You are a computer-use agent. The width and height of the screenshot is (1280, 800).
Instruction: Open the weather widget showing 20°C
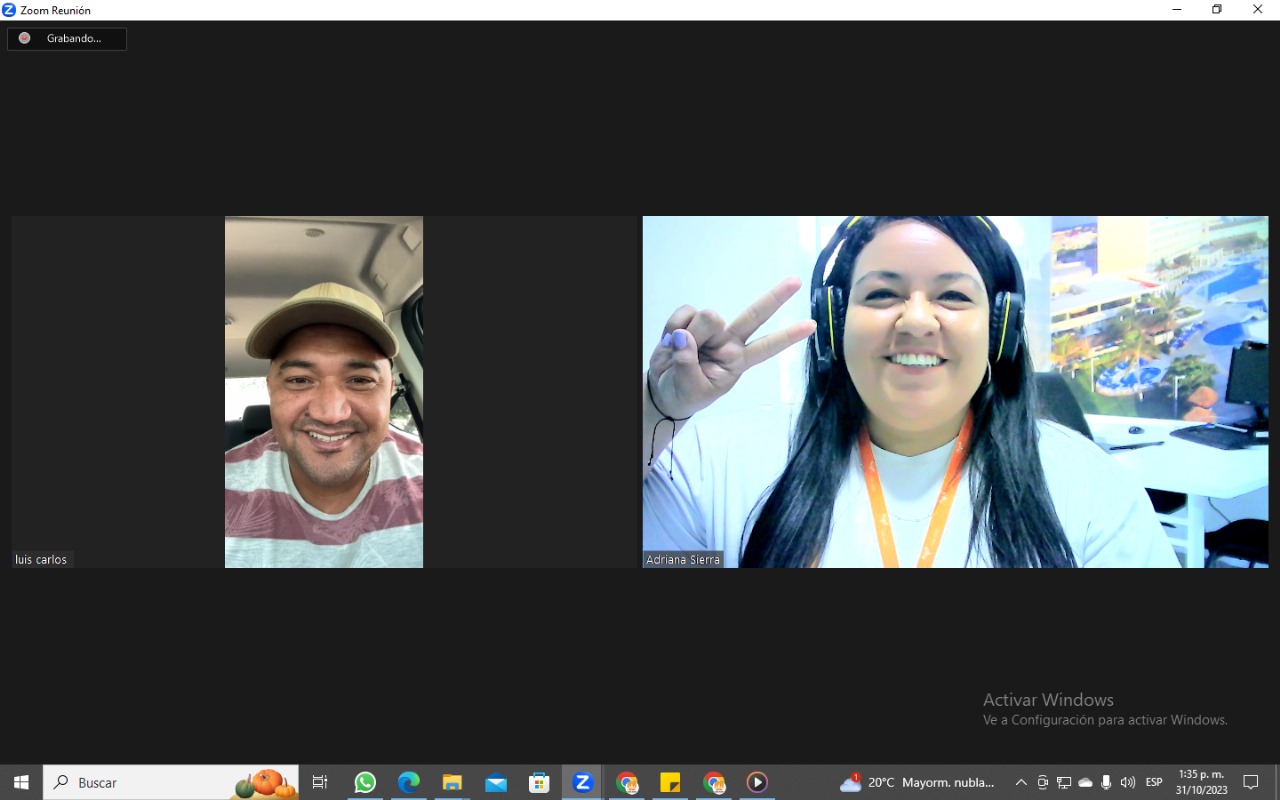[918, 782]
